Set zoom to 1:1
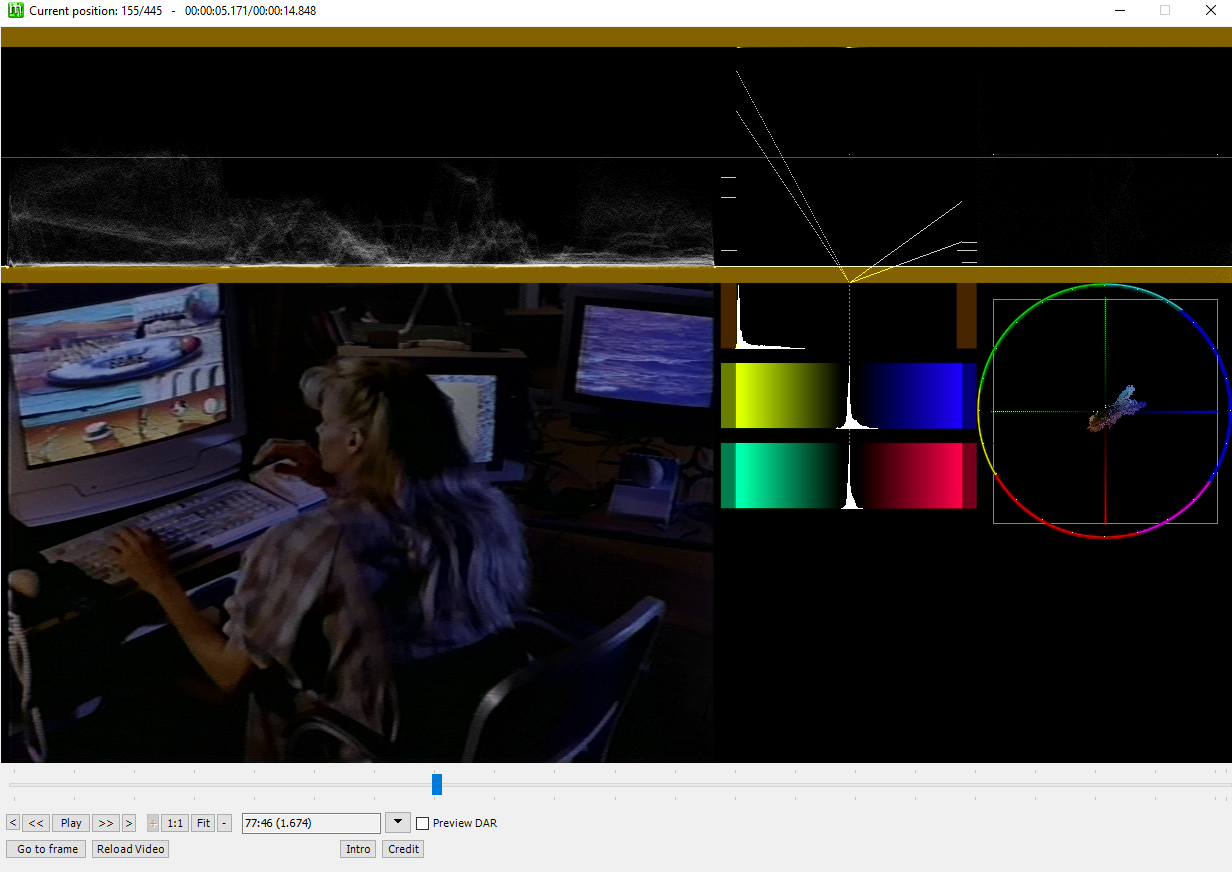Image resolution: width=1232 pixels, height=872 pixels. point(175,823)
